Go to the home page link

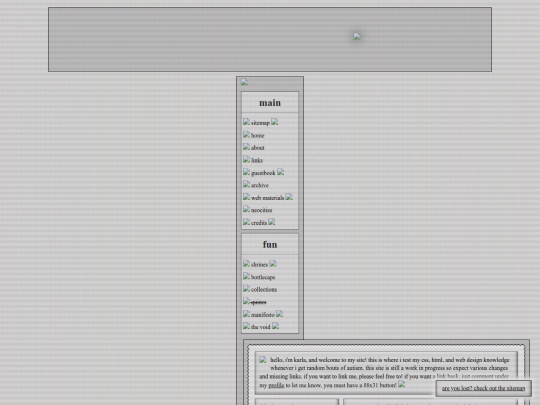coord(258,136)
